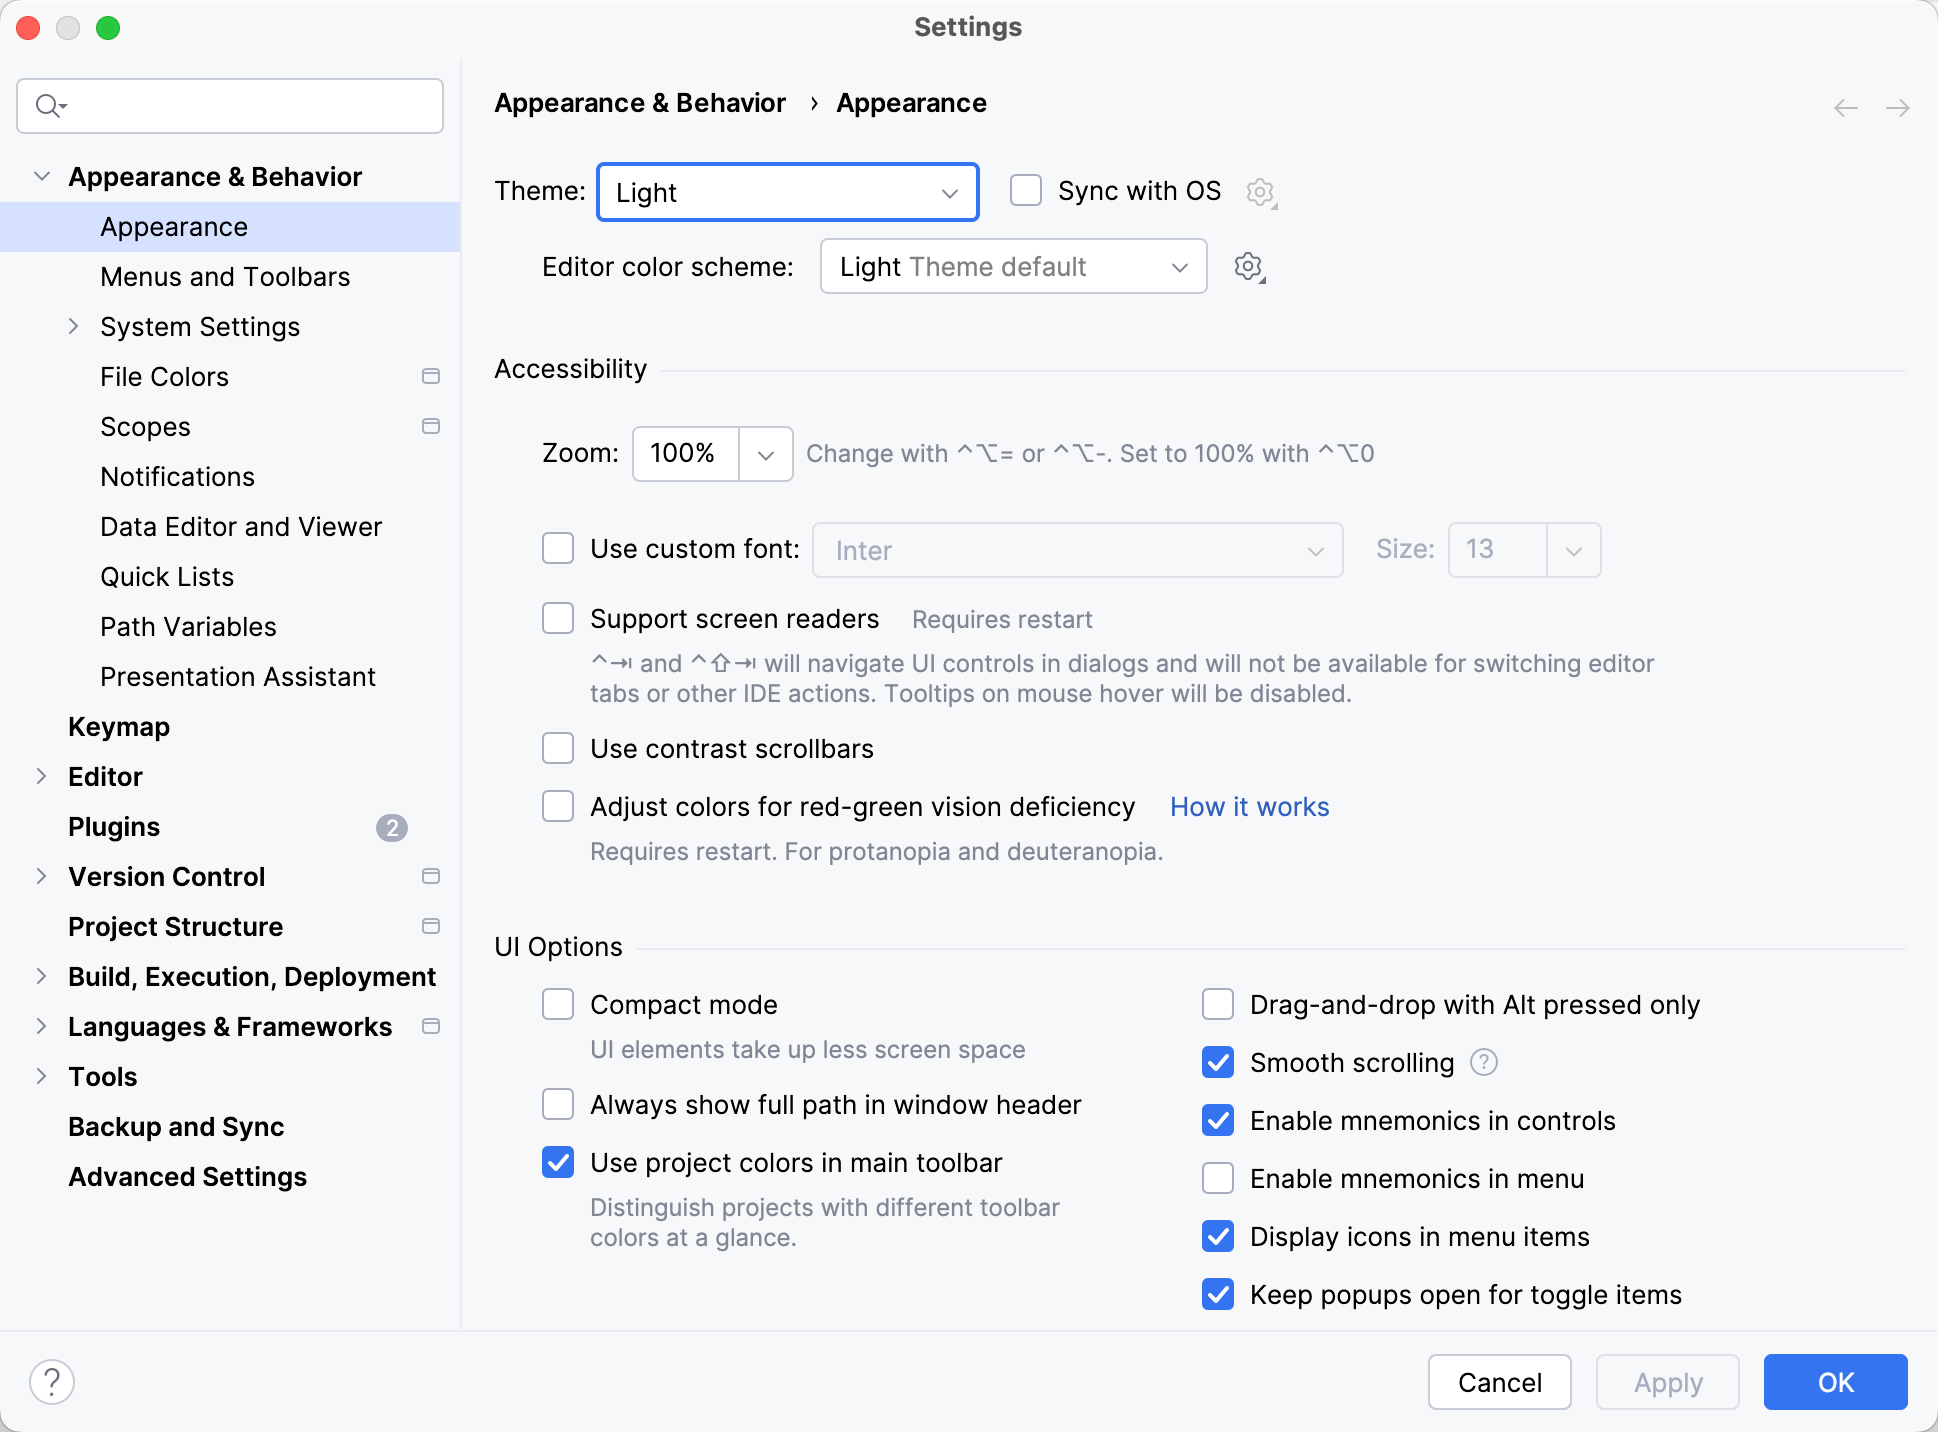Open the Zoom percentage dropdown
Viewport: 1938px width, 1432px height.
(766, 453)
